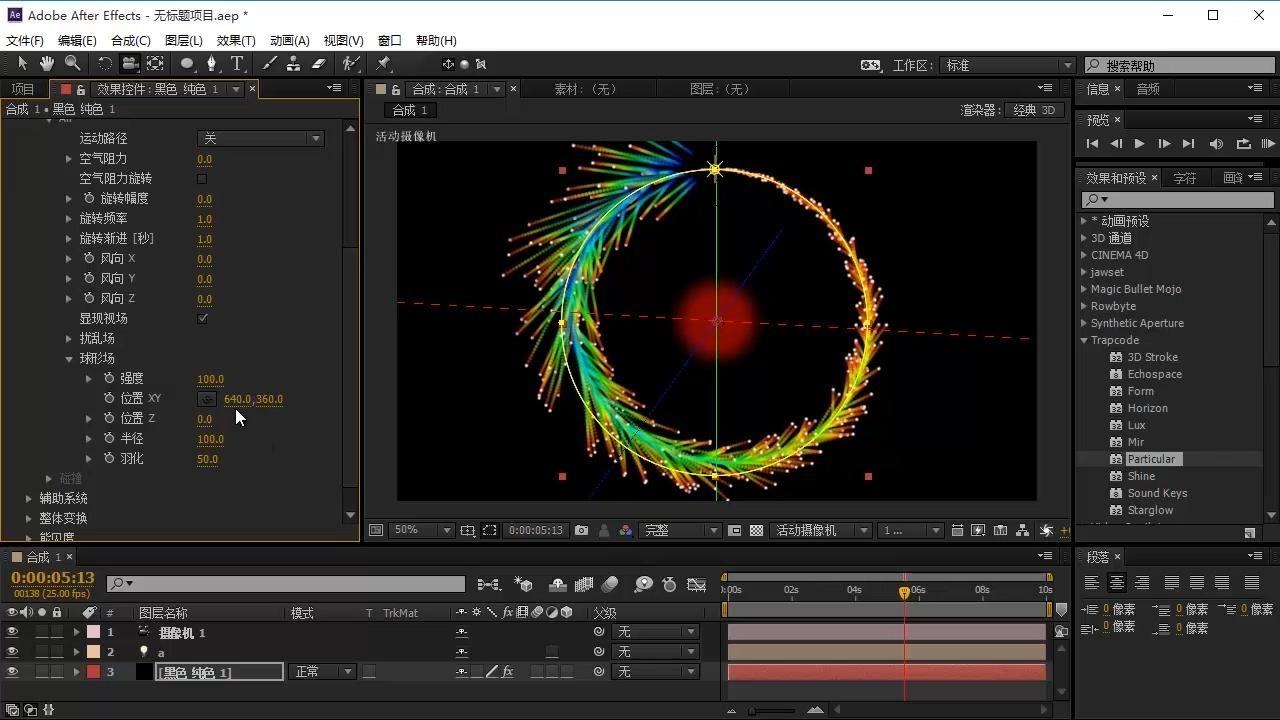Choose the Pen tool
This screenshot has height=720, width=1280.
[211, 64]
